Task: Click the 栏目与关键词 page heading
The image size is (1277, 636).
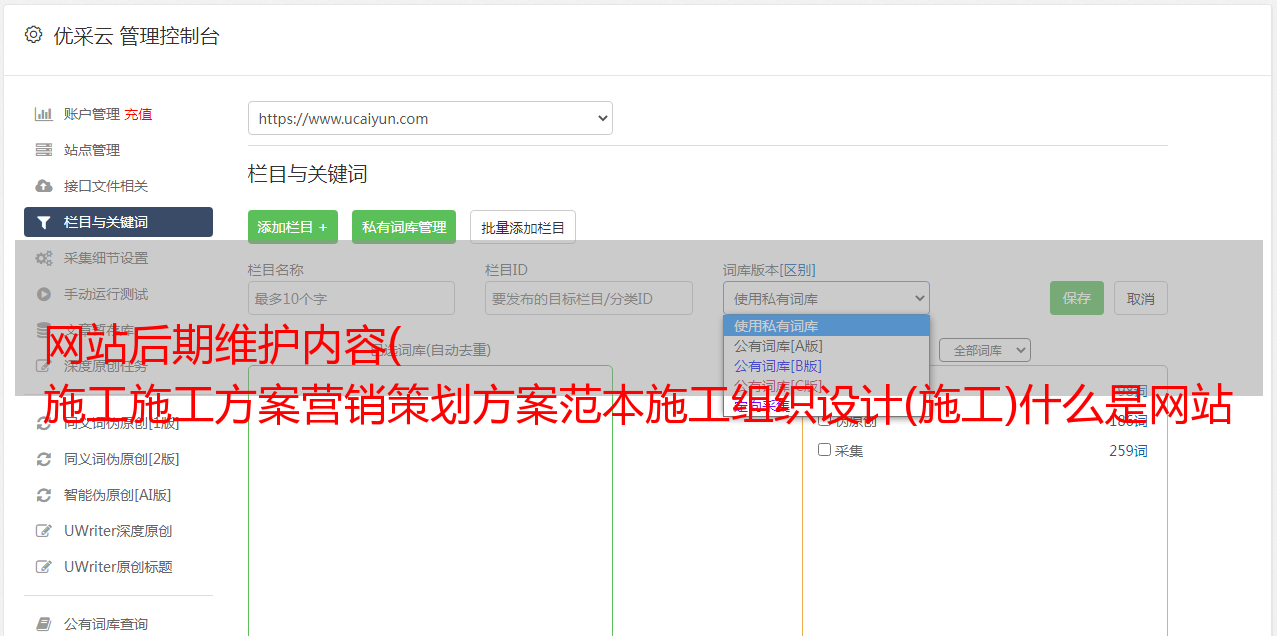Action: pyautogui.click(x=308, y=174)
